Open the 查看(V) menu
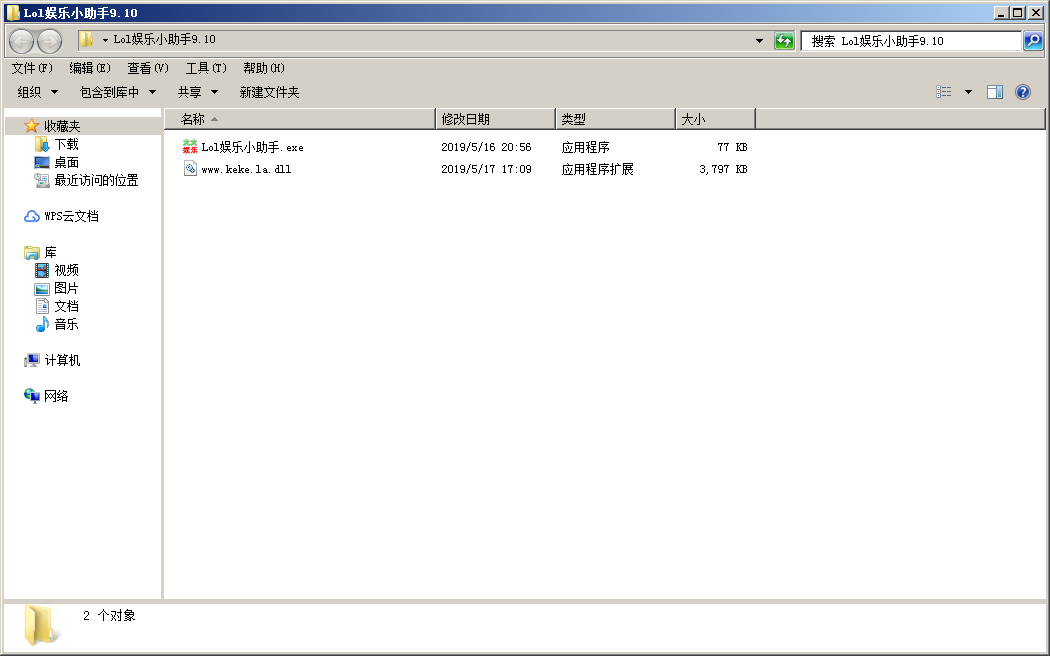This screenshot has height=656, width=1050. point(148,68)
